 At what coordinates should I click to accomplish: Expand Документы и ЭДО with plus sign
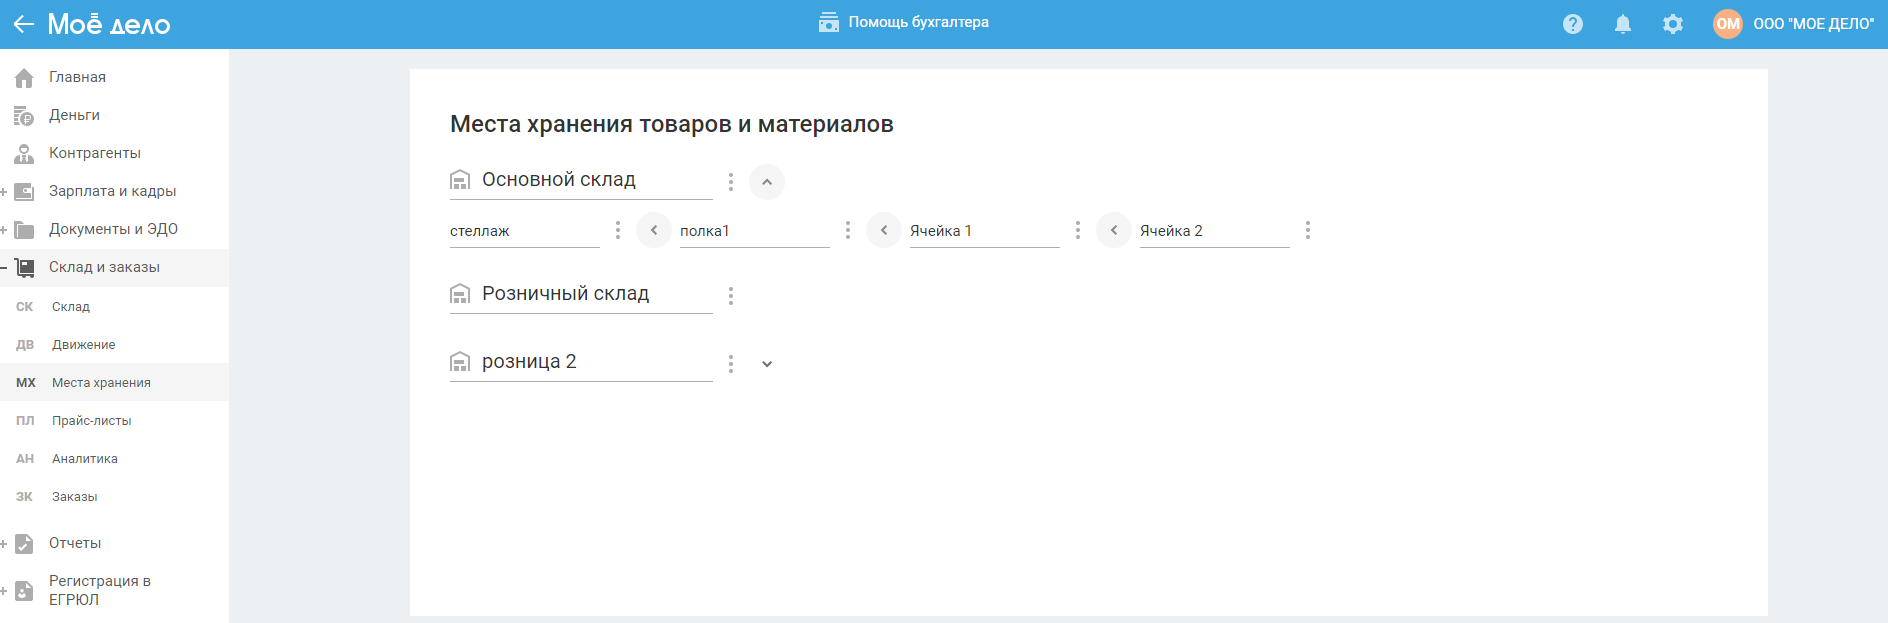tap(4, 229)
